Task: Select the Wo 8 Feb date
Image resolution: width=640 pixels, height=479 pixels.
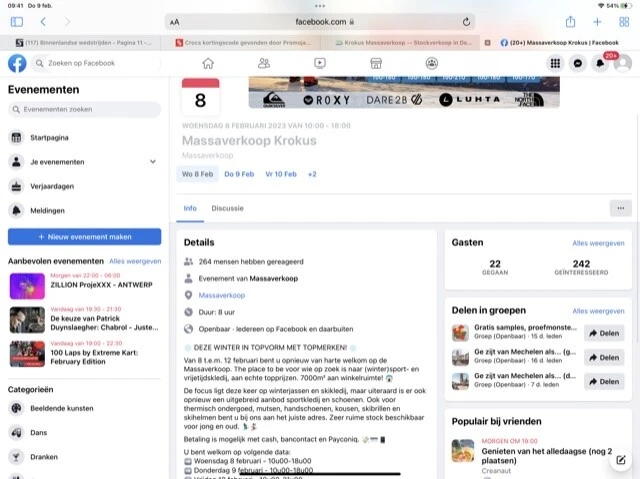Action: 198,174
